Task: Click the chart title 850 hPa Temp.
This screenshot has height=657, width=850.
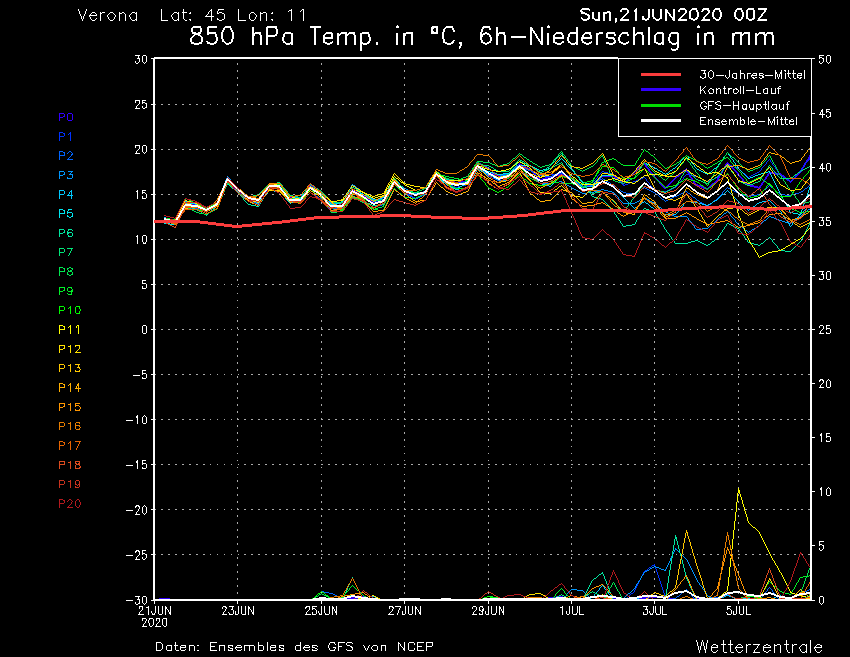Action: 481,37
